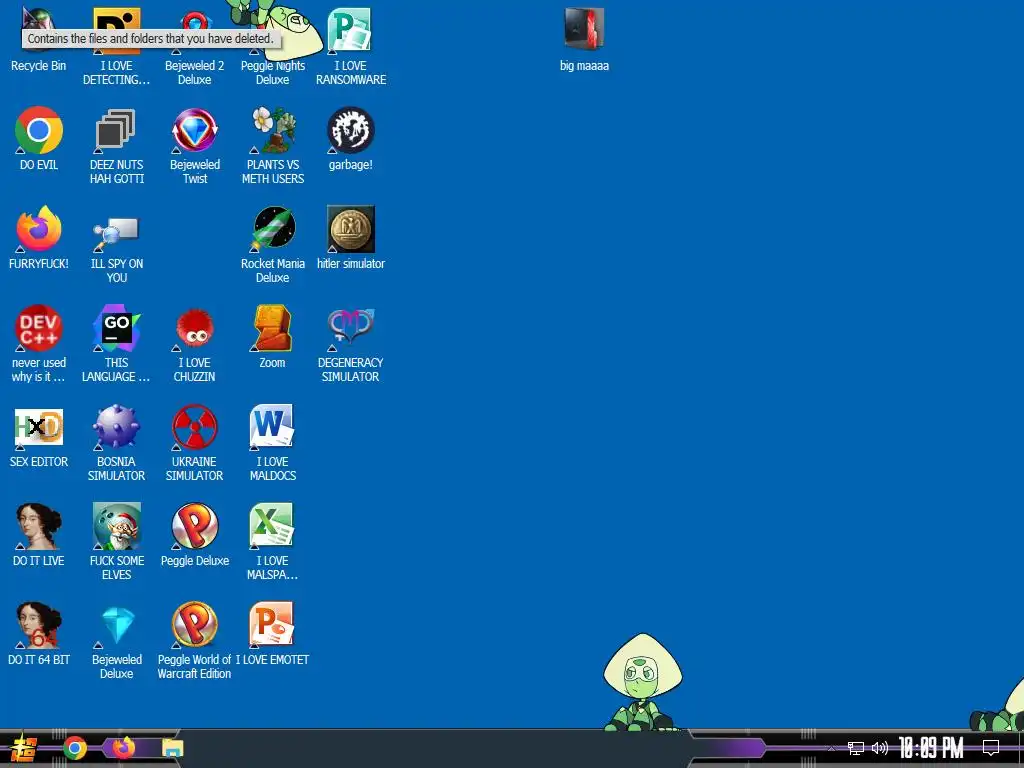Switch to Firefox on the taskbar
Screen dimensions: 1024x768
(x=123, y=748)
